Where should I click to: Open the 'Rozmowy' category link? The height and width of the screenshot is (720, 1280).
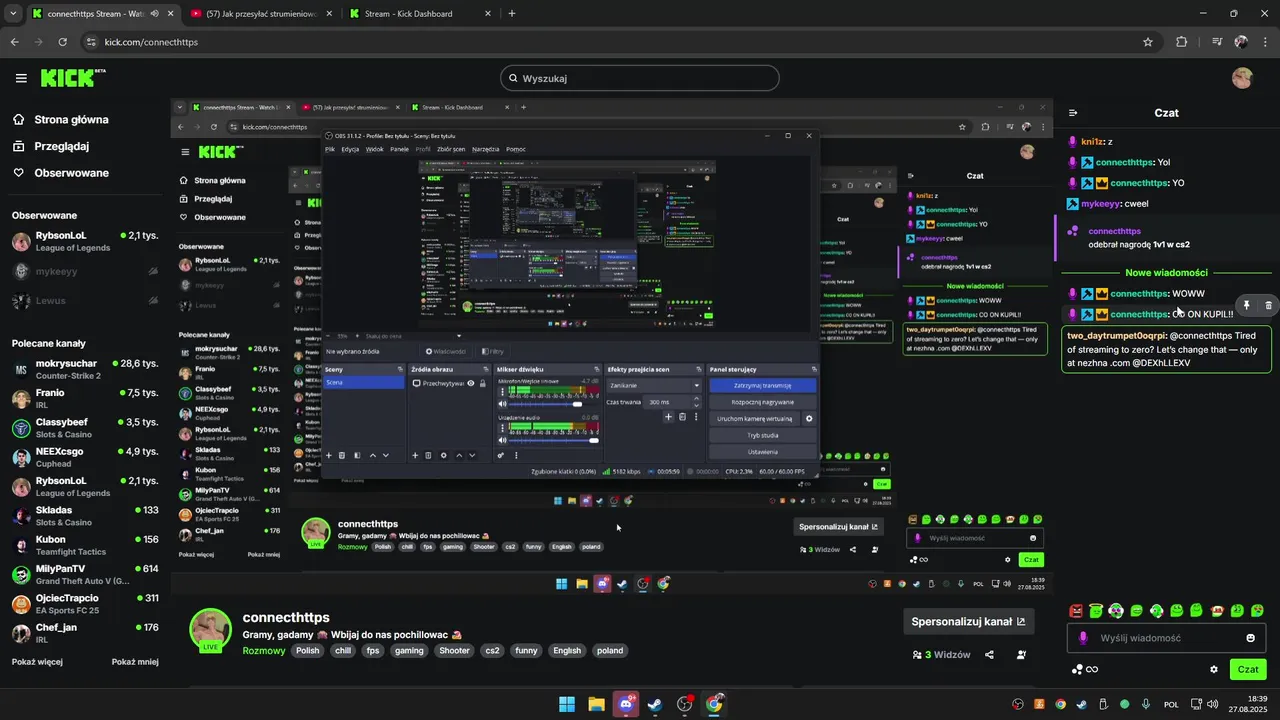tap(264, 650)
